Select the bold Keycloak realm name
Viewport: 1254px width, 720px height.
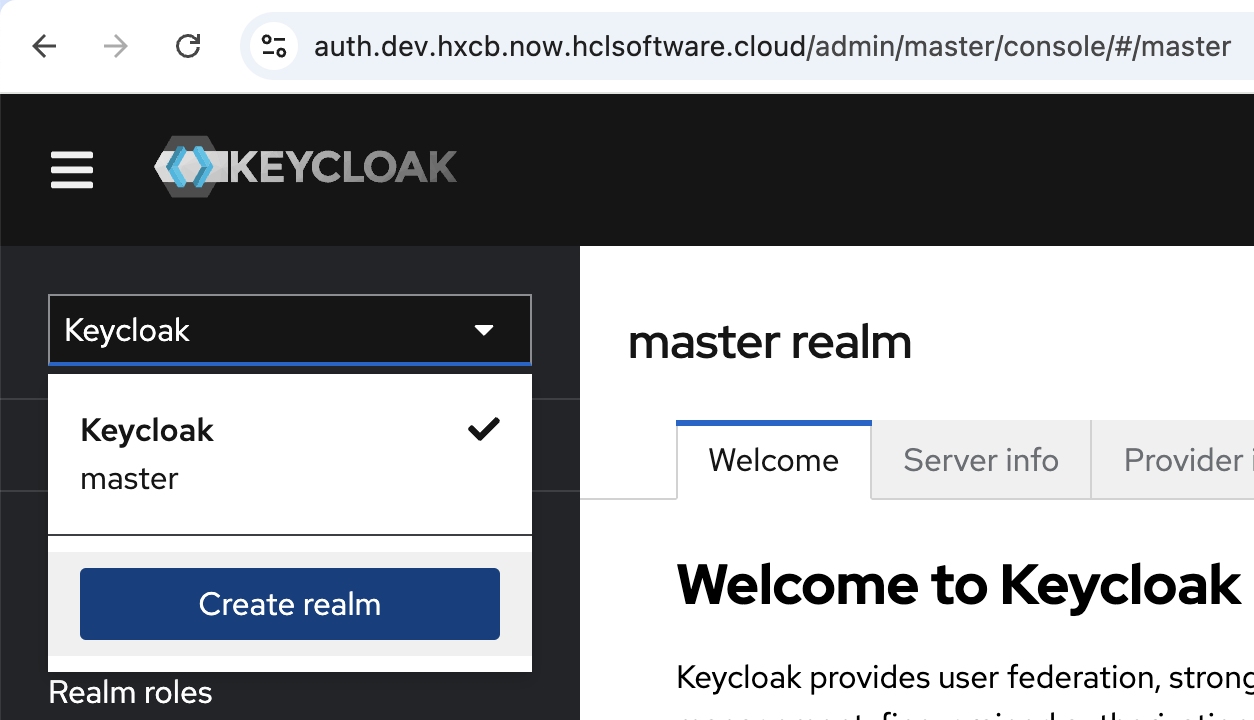147,430
